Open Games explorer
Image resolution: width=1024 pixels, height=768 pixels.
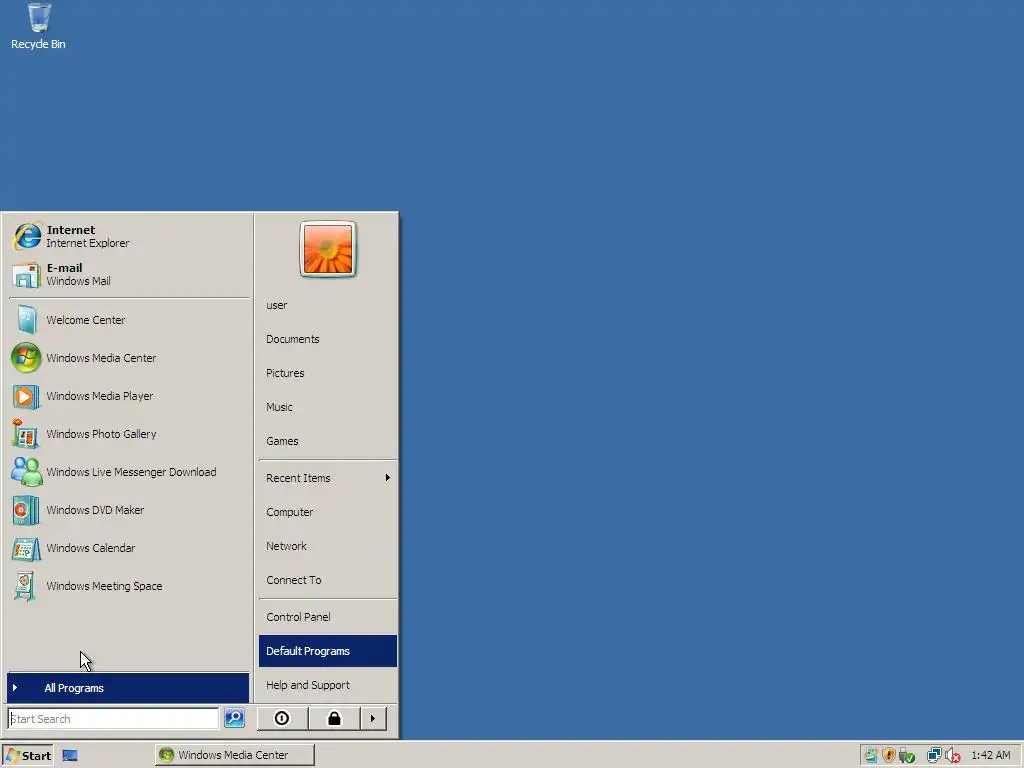[x=328, y=441]
